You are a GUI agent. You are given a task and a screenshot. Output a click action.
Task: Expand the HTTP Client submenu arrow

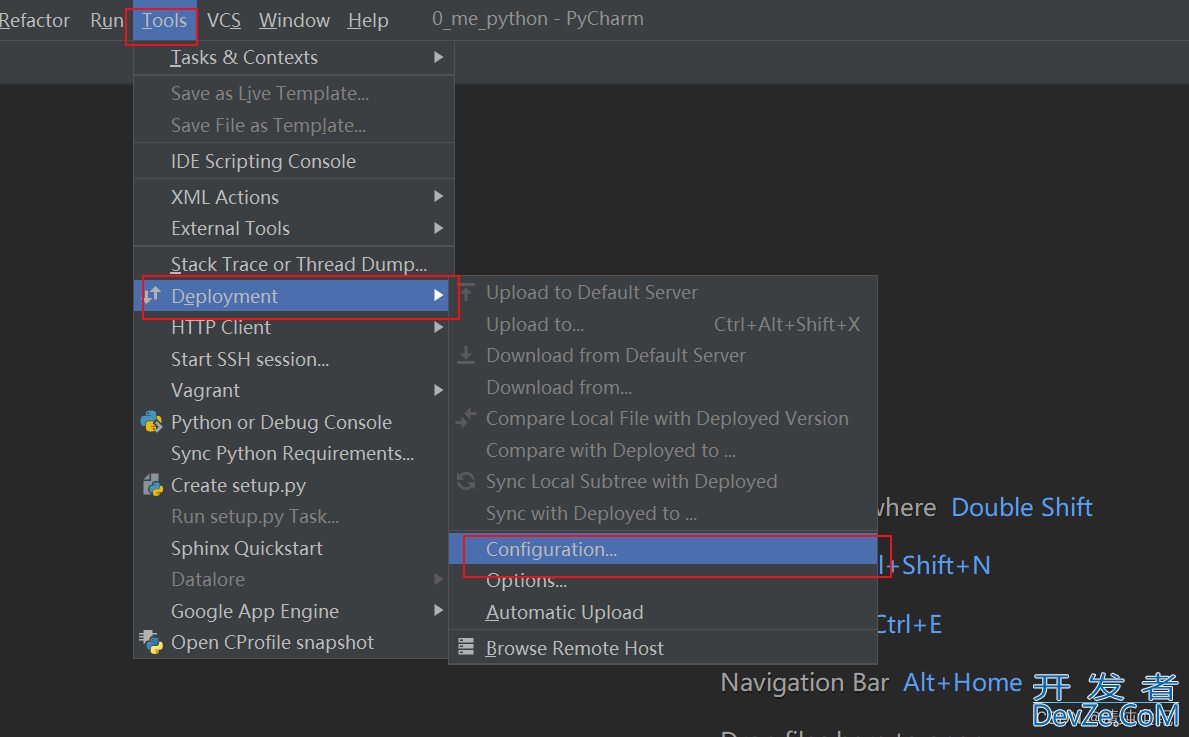tap(438, 327)
